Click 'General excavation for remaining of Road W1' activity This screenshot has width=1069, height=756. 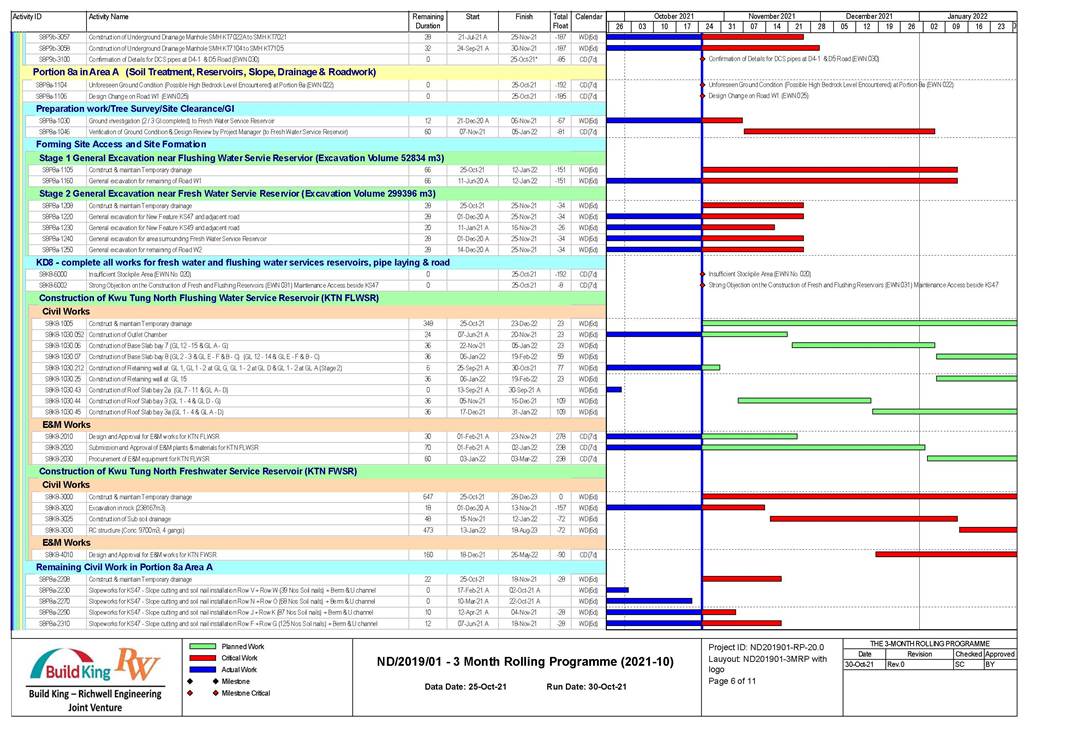coord(145,181)
